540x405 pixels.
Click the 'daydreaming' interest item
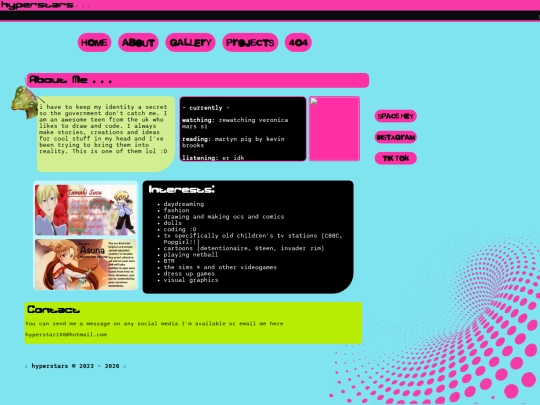pos(184,204)
